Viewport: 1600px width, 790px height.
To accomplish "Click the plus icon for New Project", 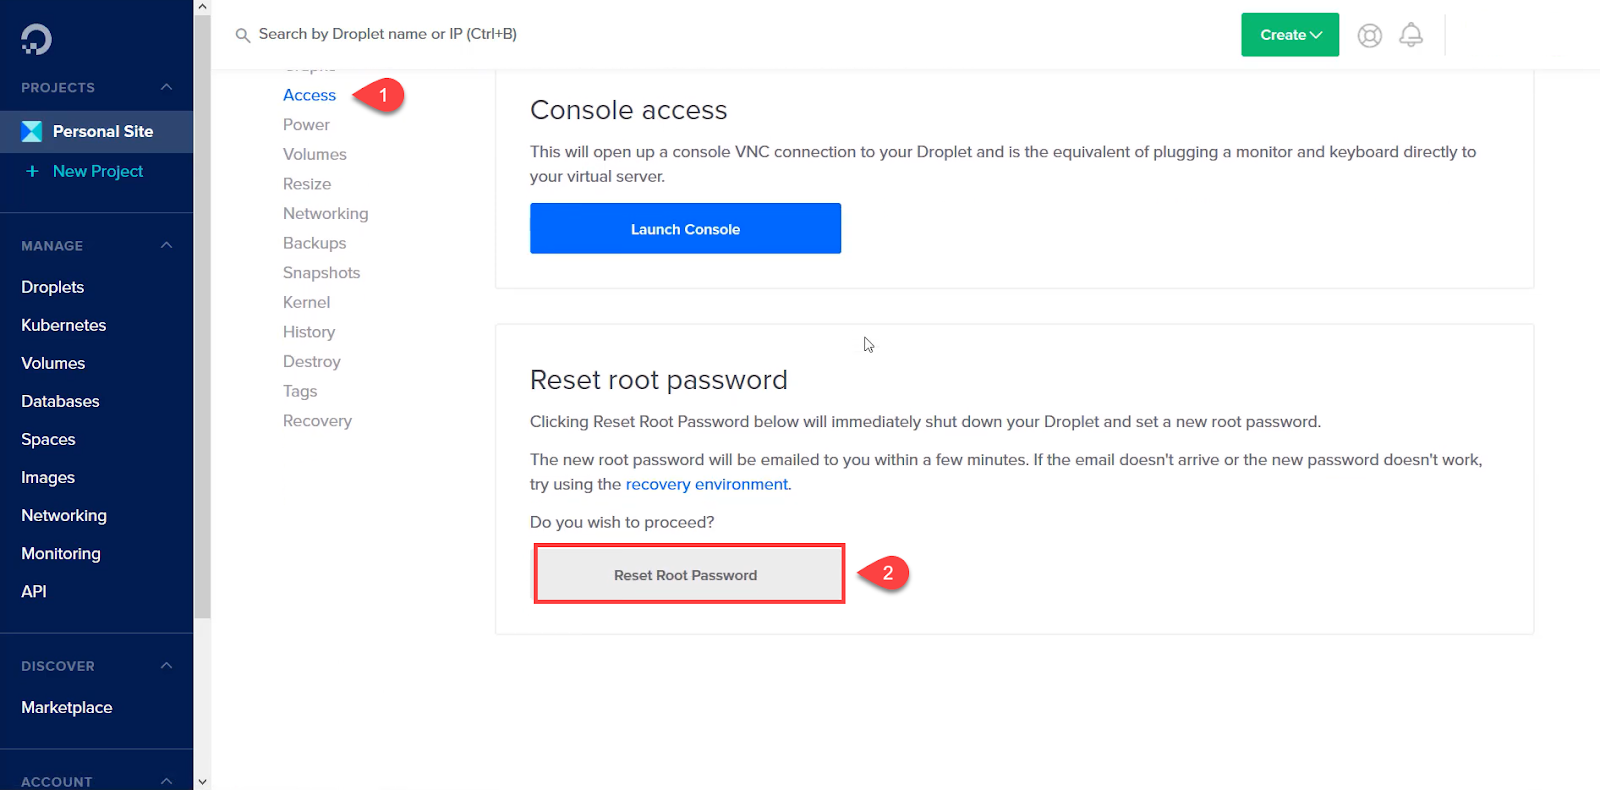I will tap(32, 171).
